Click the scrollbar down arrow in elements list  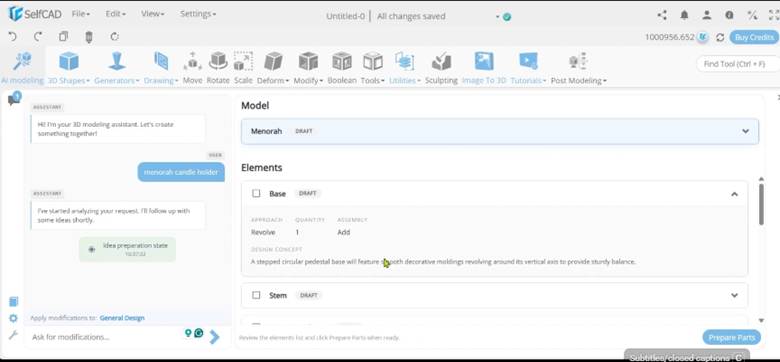pyautogui.click(x=761, y=321)
